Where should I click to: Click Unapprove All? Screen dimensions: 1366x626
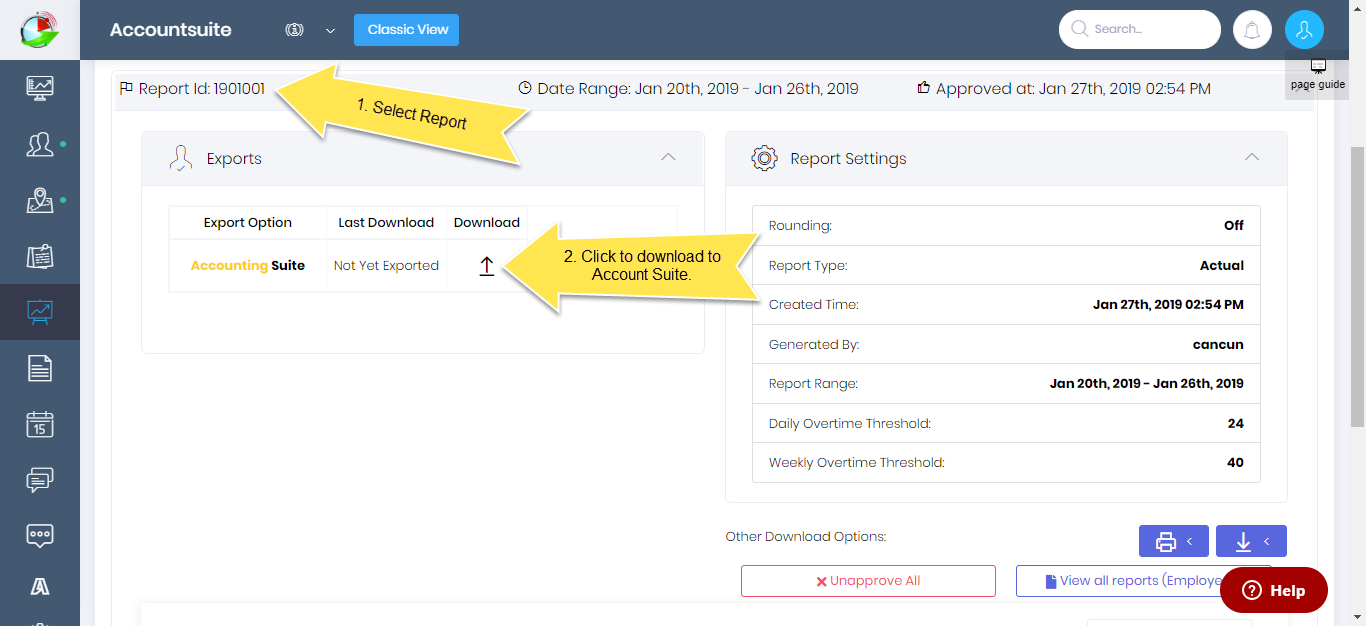868,581
